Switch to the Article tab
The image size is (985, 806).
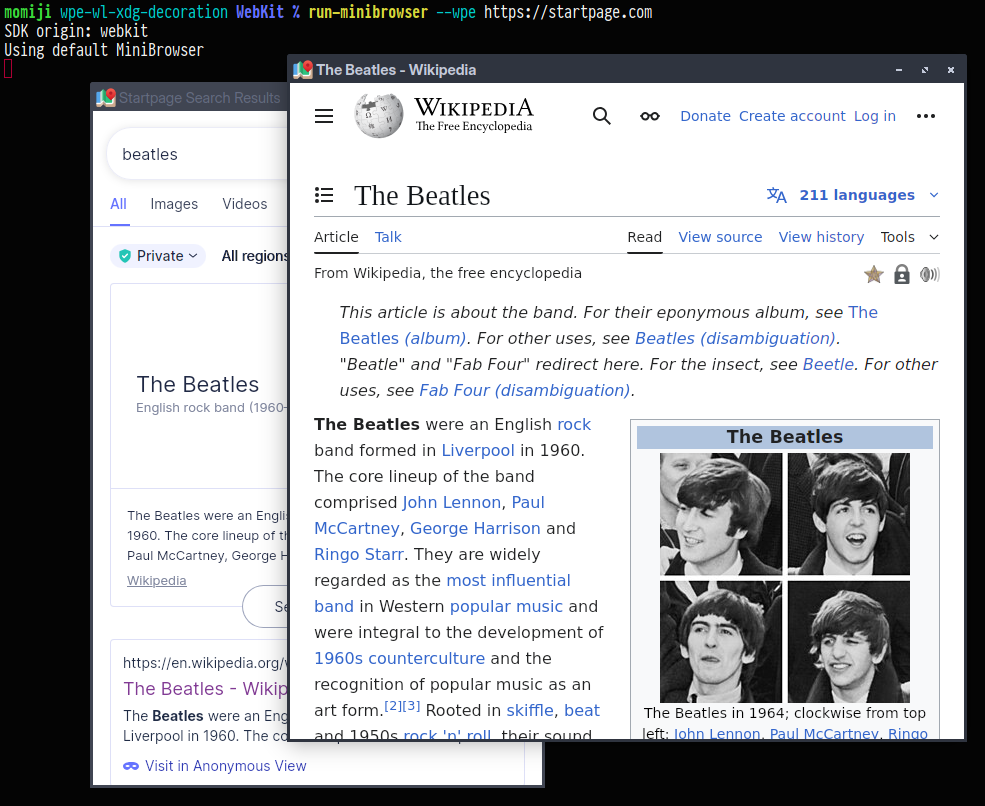[x=336, y=237]
